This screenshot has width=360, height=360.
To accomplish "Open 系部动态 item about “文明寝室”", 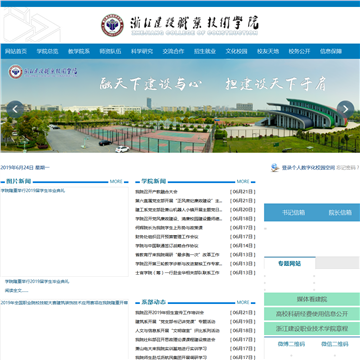I will click(177, 331).
